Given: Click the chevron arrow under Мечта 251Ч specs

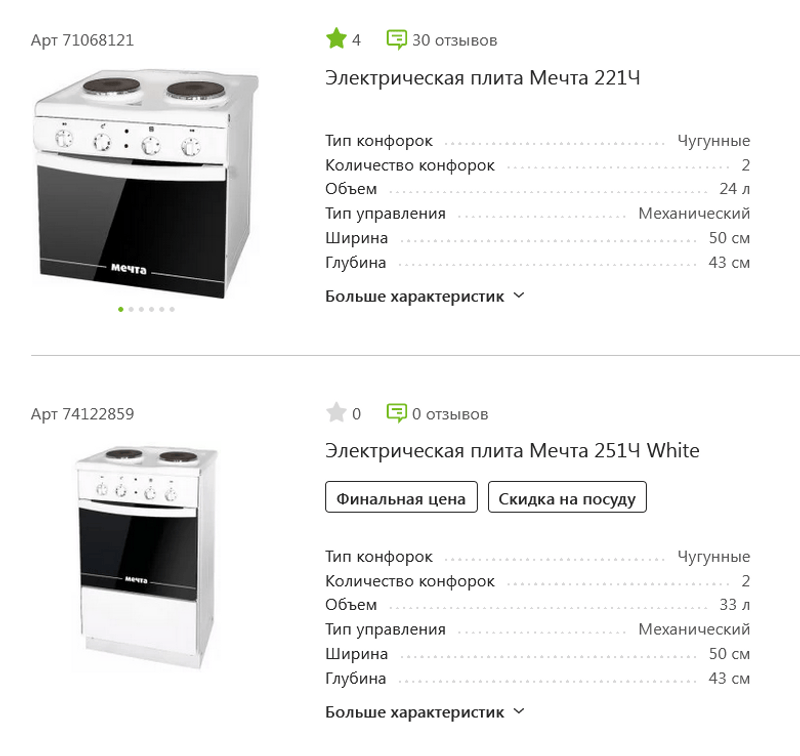Looking at the screenshot, I should click(518, 712).
